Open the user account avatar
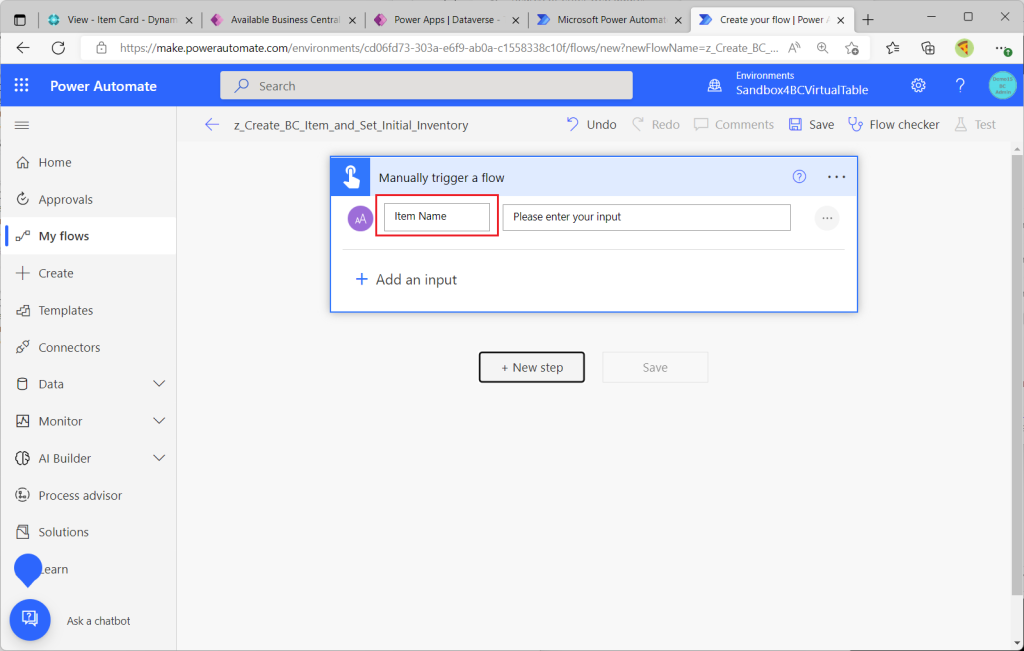Screen dimensions: 1024x651 coord(1002,86)
